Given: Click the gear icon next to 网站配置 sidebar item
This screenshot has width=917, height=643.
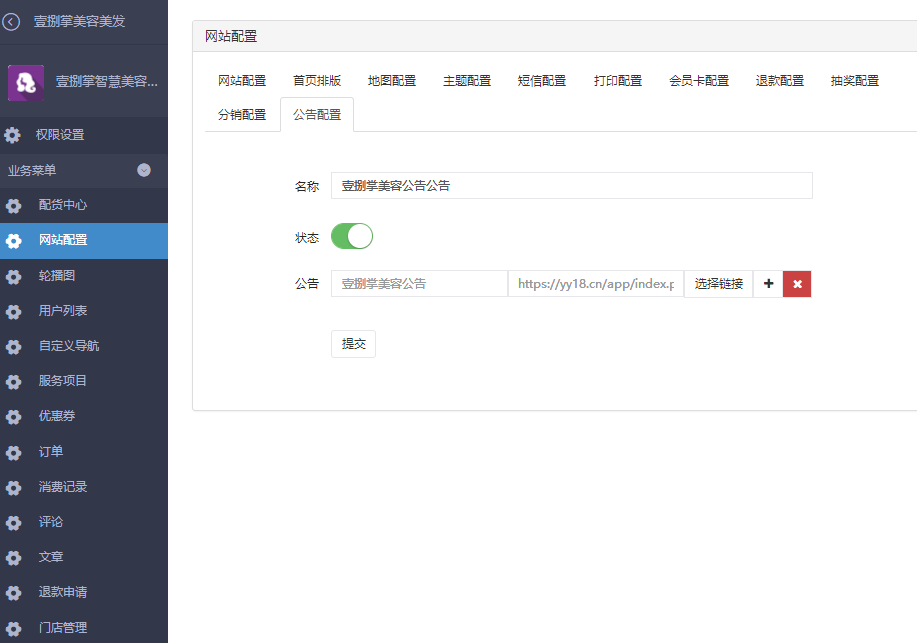Looking at the screenshot, I should (x=13, y=240).
